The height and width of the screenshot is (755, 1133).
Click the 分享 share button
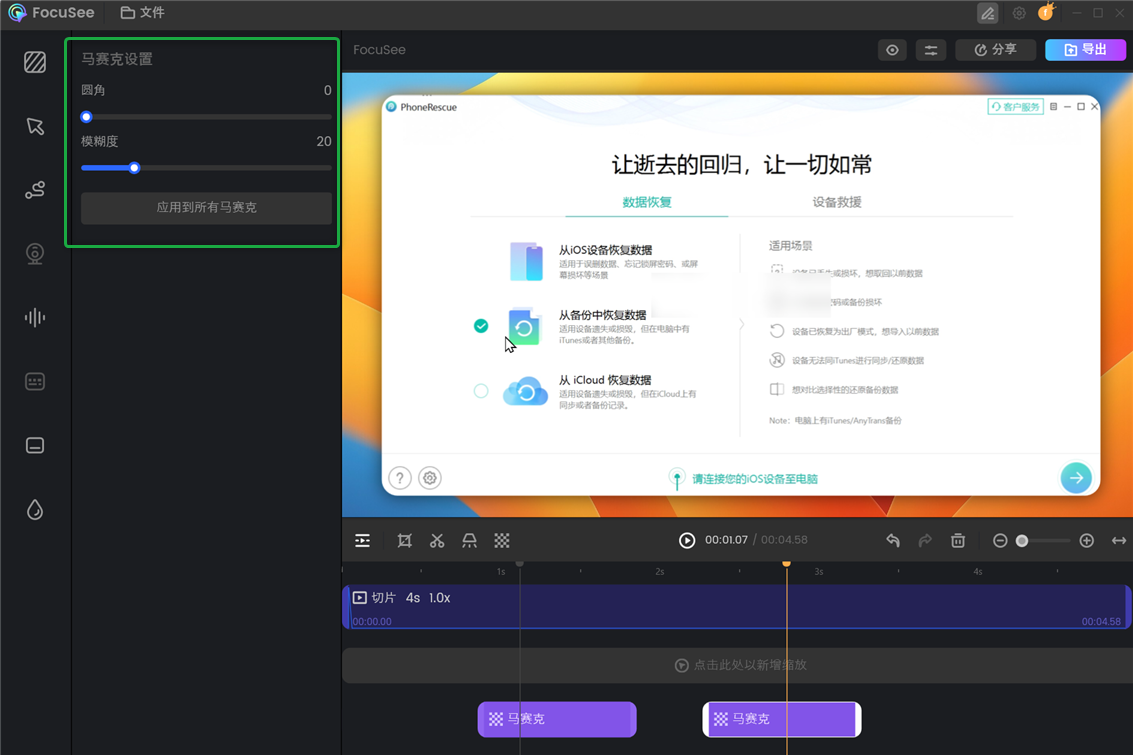pyautogui.click(x=996, y=50)
